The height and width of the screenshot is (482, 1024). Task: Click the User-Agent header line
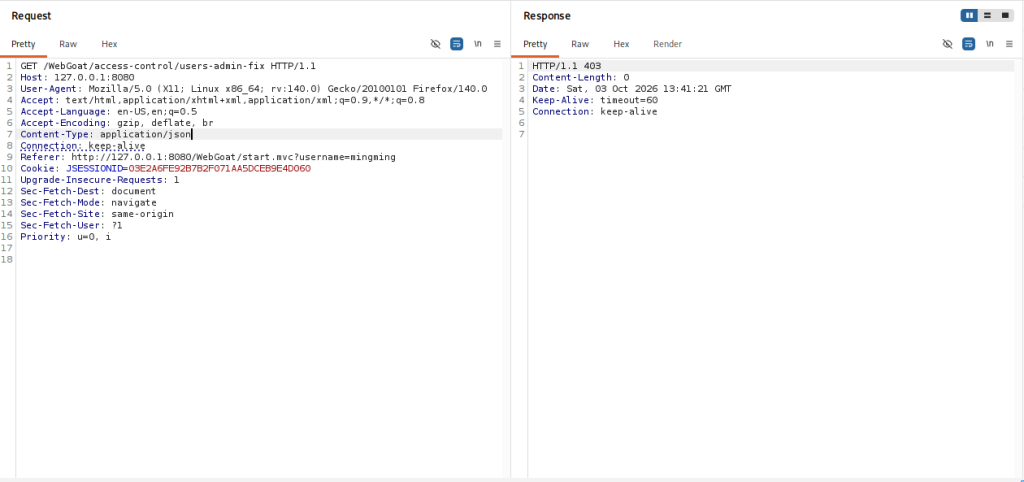click(253, 89)
